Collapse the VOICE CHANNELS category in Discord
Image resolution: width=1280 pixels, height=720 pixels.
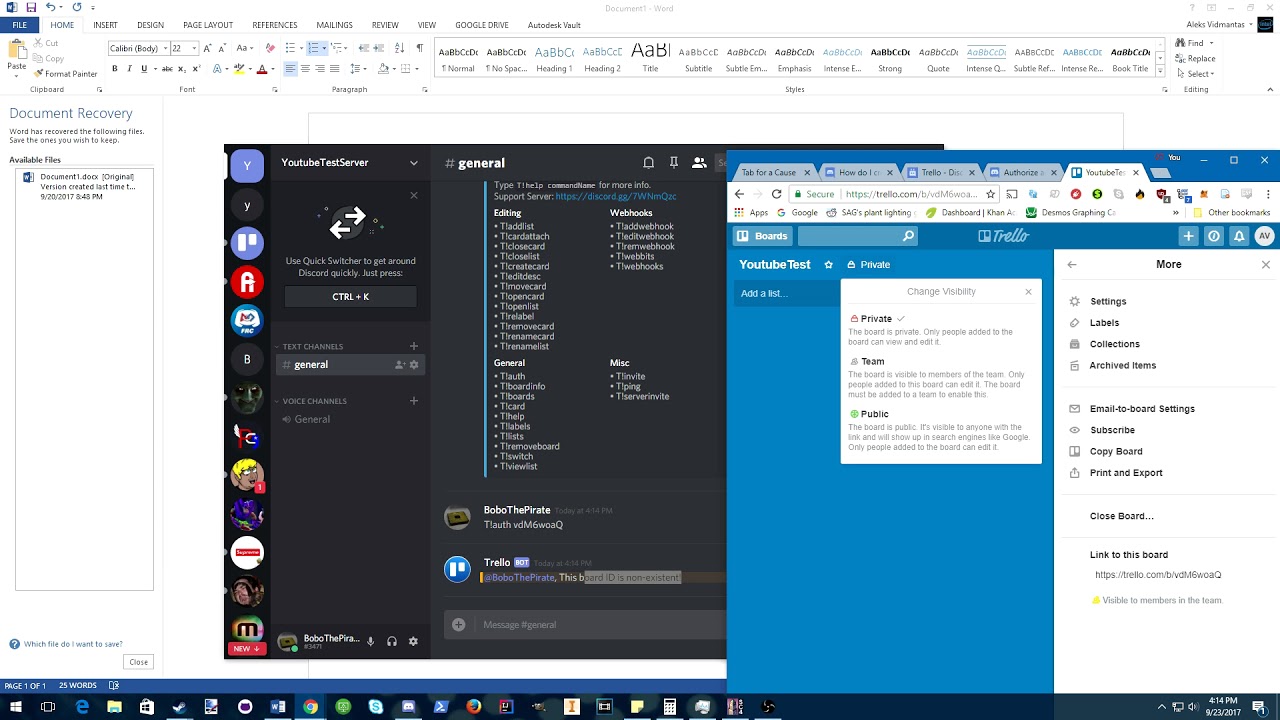[312, 401]
